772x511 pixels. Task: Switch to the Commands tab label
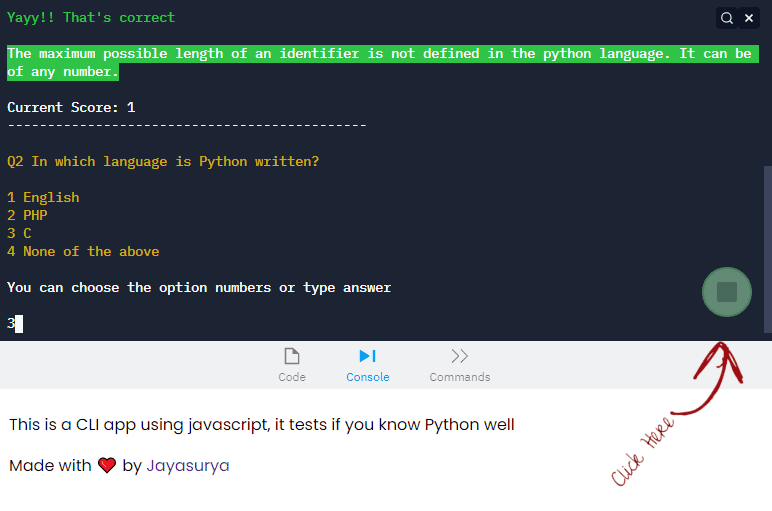pos(459,377)
